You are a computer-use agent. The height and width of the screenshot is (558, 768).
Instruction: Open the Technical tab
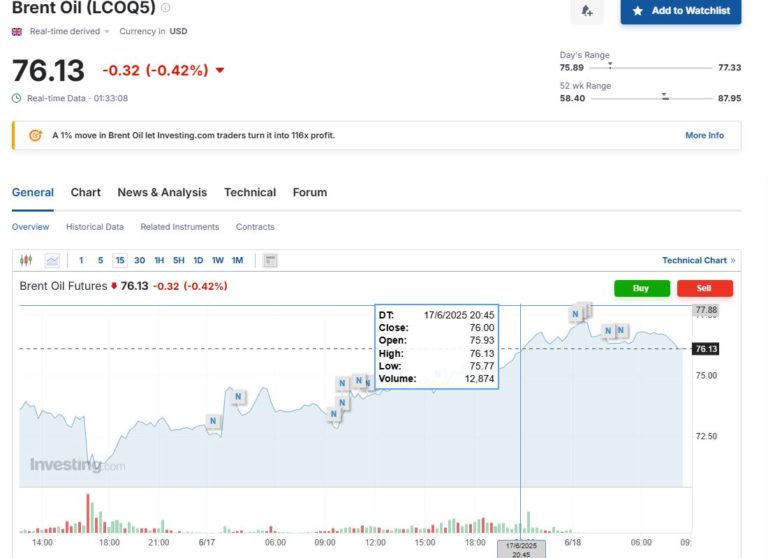[250, 192]
